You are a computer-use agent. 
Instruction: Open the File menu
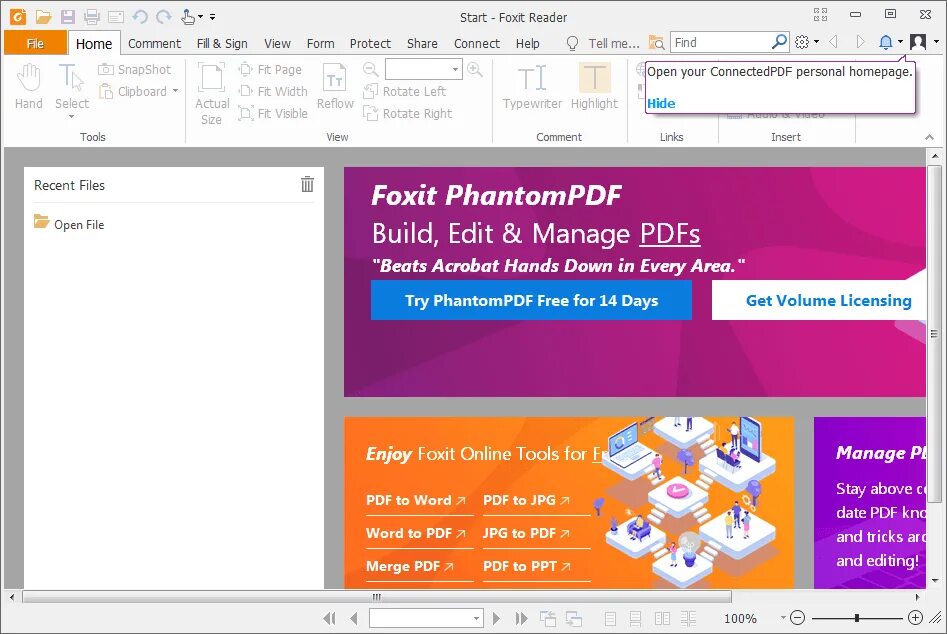(35, 43)
